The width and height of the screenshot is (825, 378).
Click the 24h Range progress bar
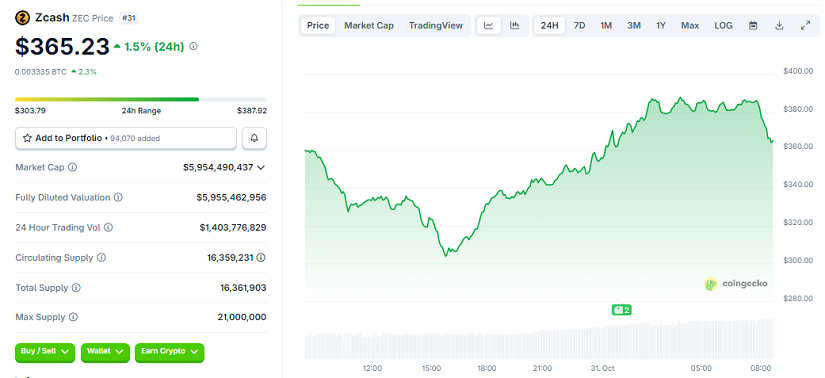[140, 99]
